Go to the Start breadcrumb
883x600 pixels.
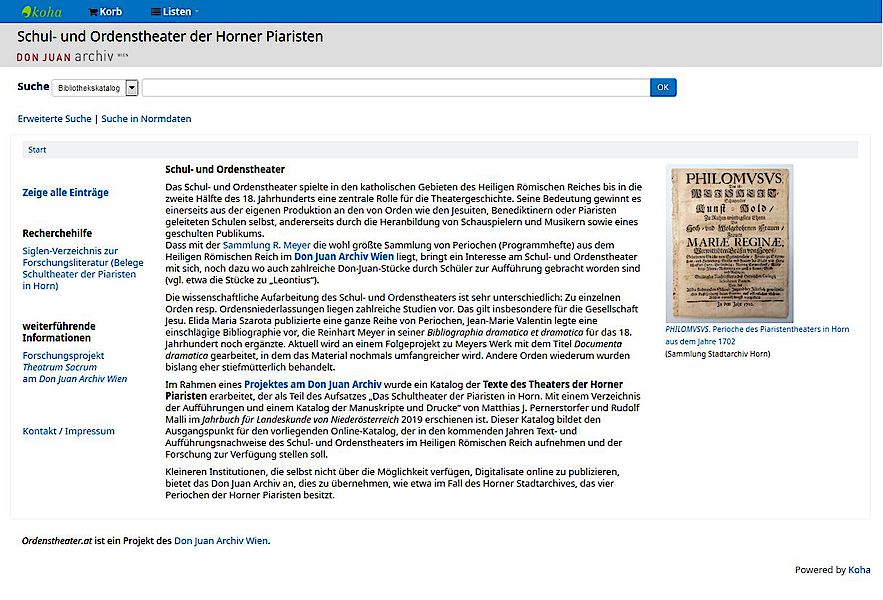click(37, 150)
